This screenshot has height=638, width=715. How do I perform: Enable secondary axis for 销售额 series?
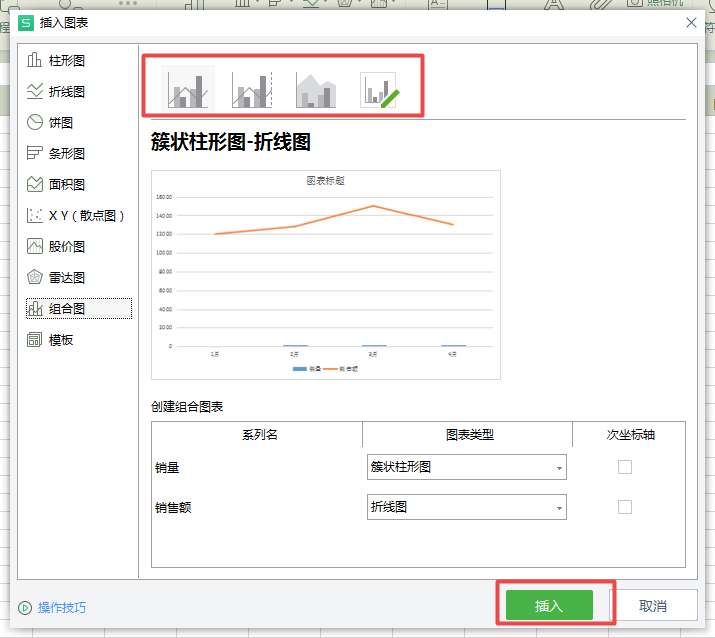pos(625,507)
